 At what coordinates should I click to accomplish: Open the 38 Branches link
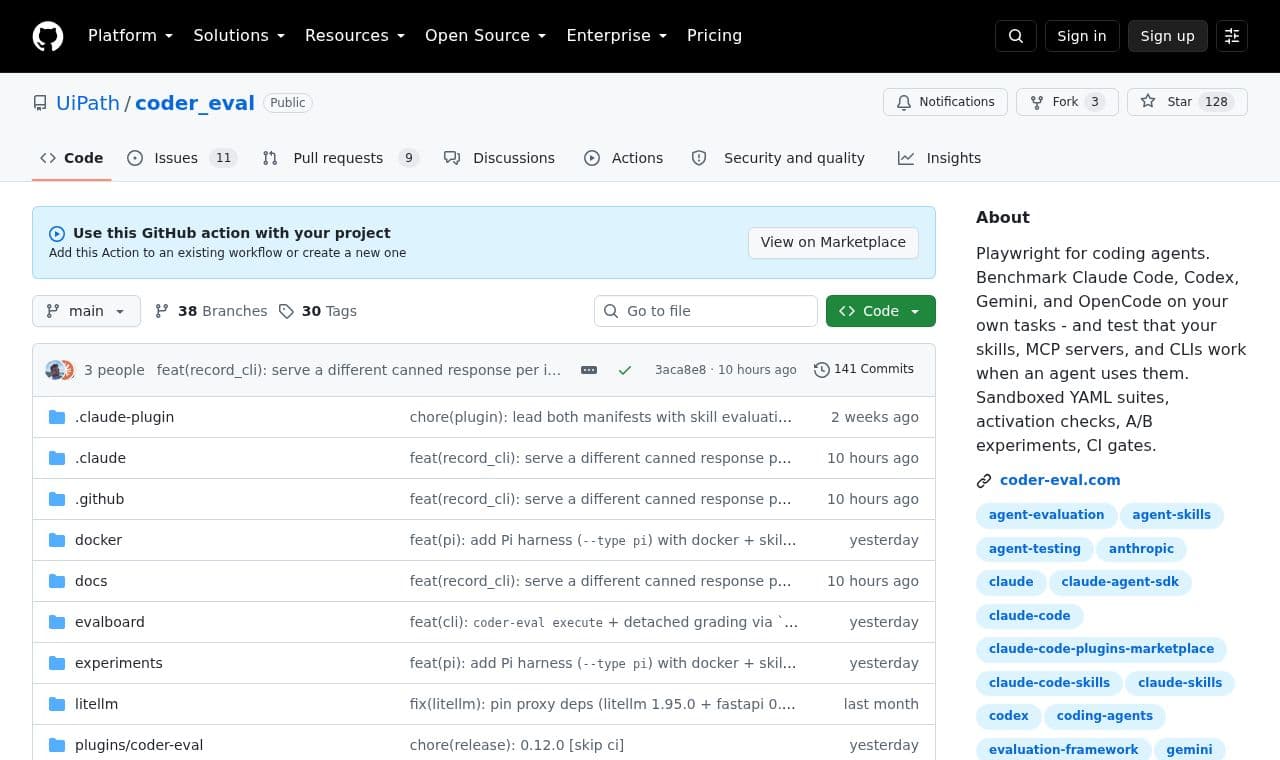[x=211, y=311]
